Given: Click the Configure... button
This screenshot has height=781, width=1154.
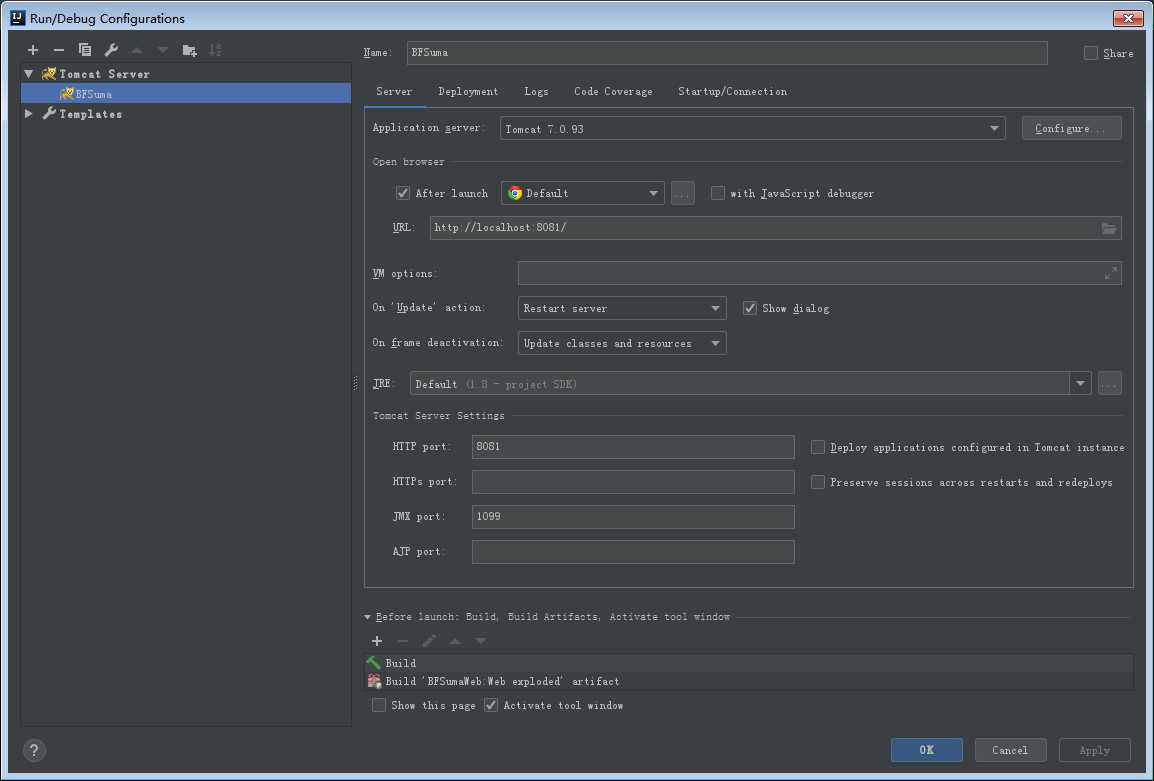Looking at the screenshot, I should [1071, 128].
